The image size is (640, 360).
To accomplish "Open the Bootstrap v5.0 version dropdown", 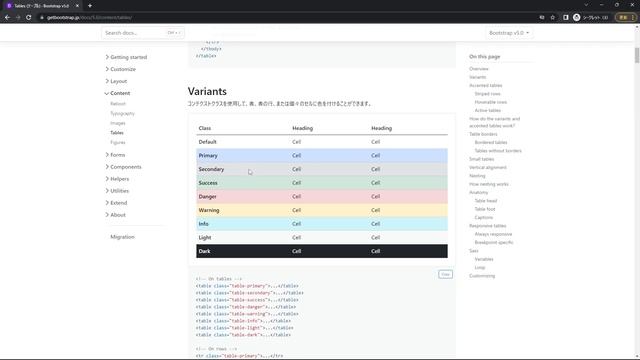I will (x=509, y=33).
